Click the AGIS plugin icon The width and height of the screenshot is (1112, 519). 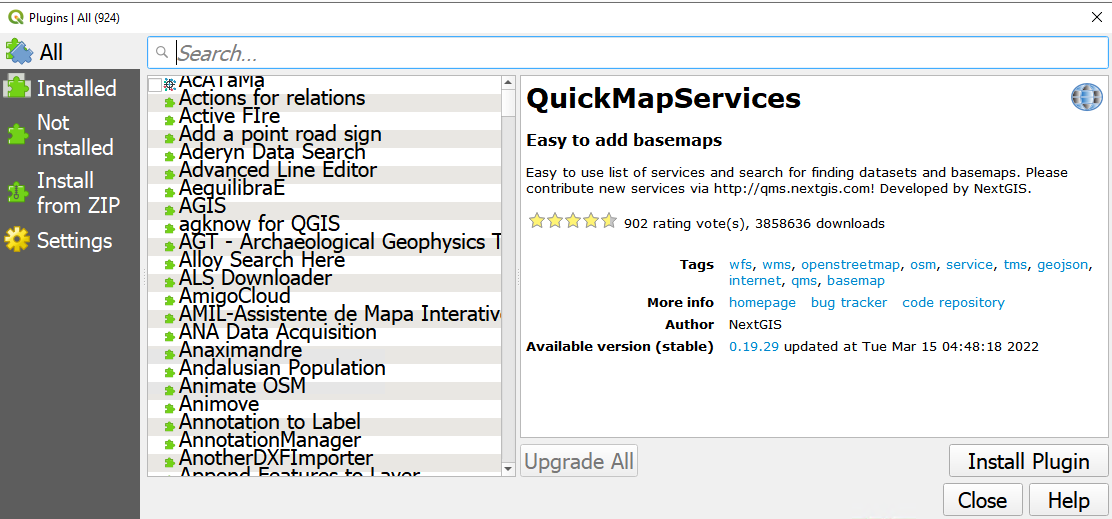(x=169, y=210)
